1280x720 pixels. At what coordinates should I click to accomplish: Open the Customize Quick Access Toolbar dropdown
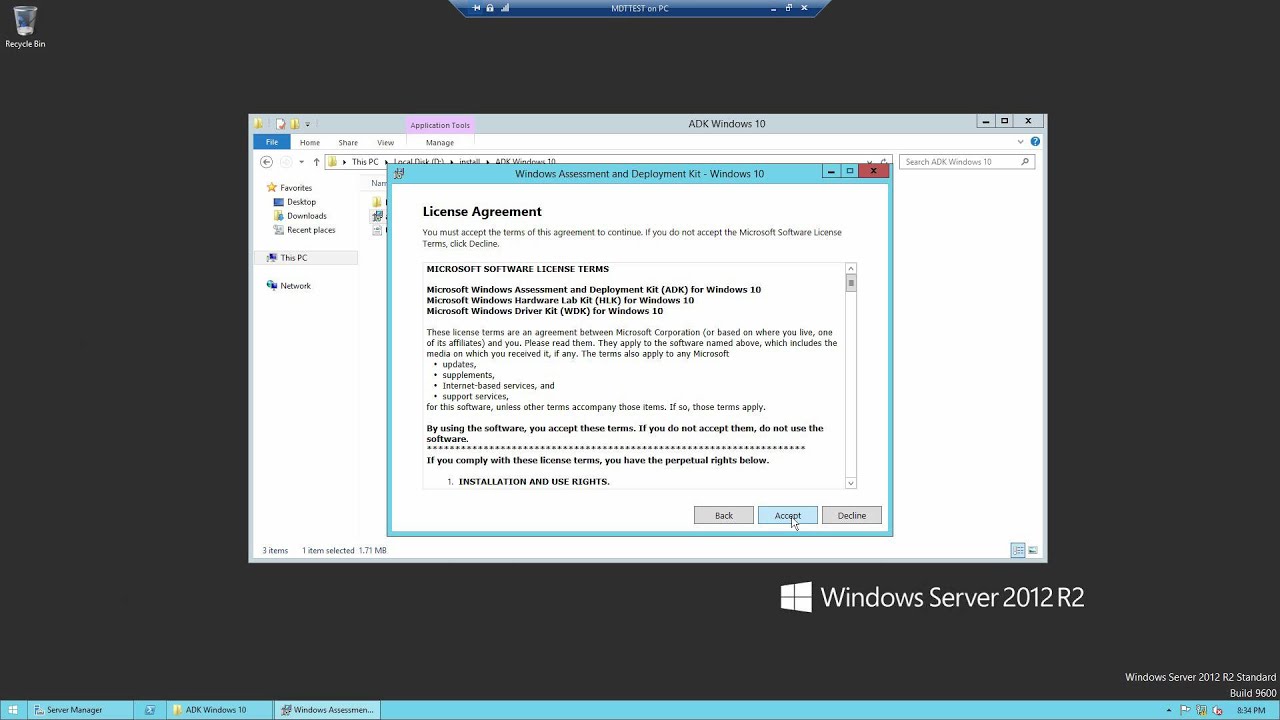coord(308,124)
